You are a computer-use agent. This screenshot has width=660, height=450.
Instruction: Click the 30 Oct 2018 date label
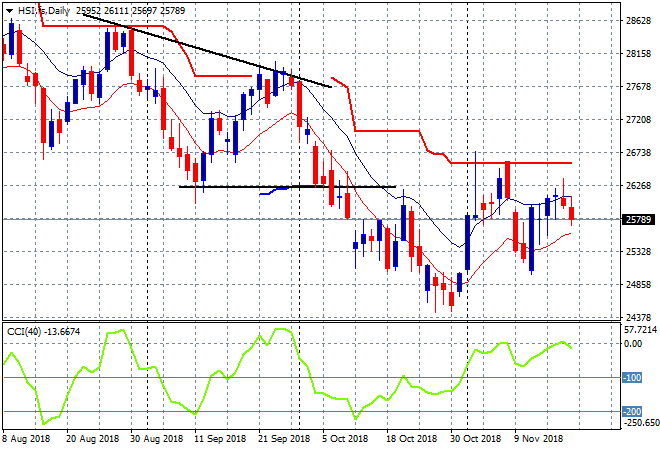[476, 439]
